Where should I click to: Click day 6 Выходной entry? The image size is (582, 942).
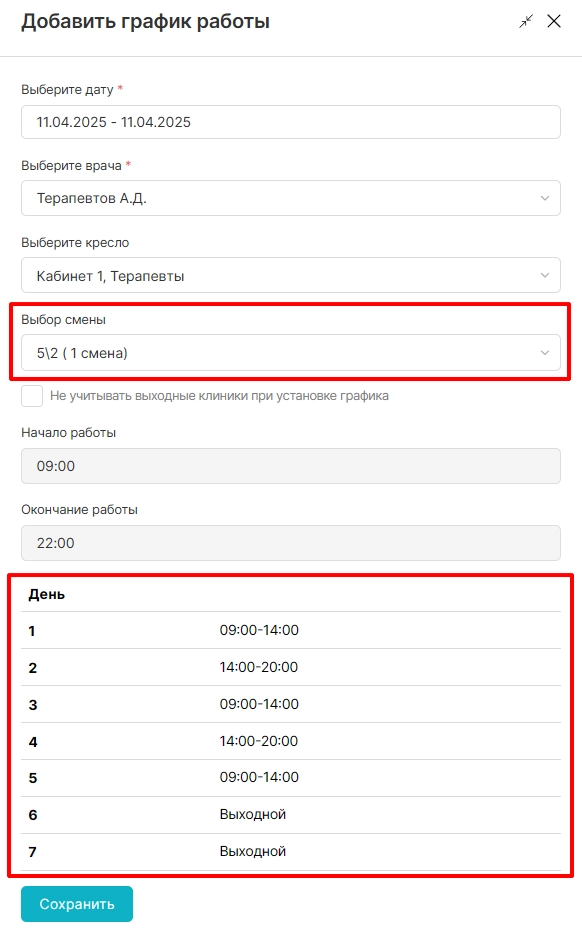[253, 815]
